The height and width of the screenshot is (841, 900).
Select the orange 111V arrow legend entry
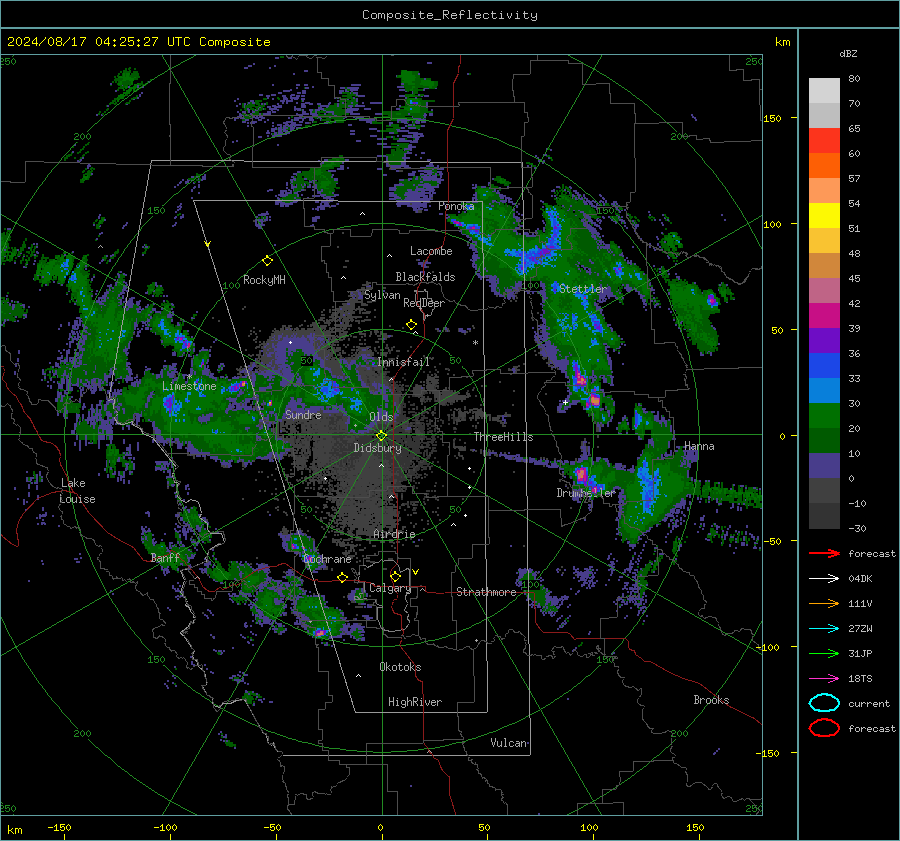click(x=824, y=603)
